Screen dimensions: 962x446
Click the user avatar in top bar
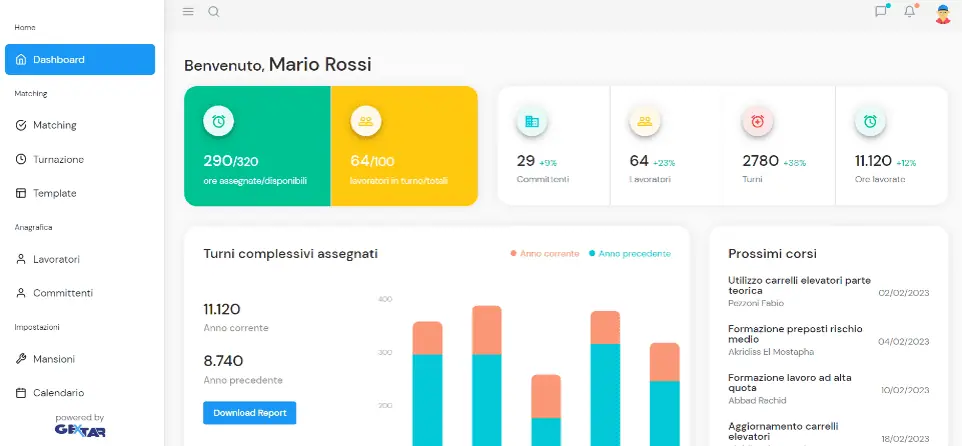click(x=943, y=13)
